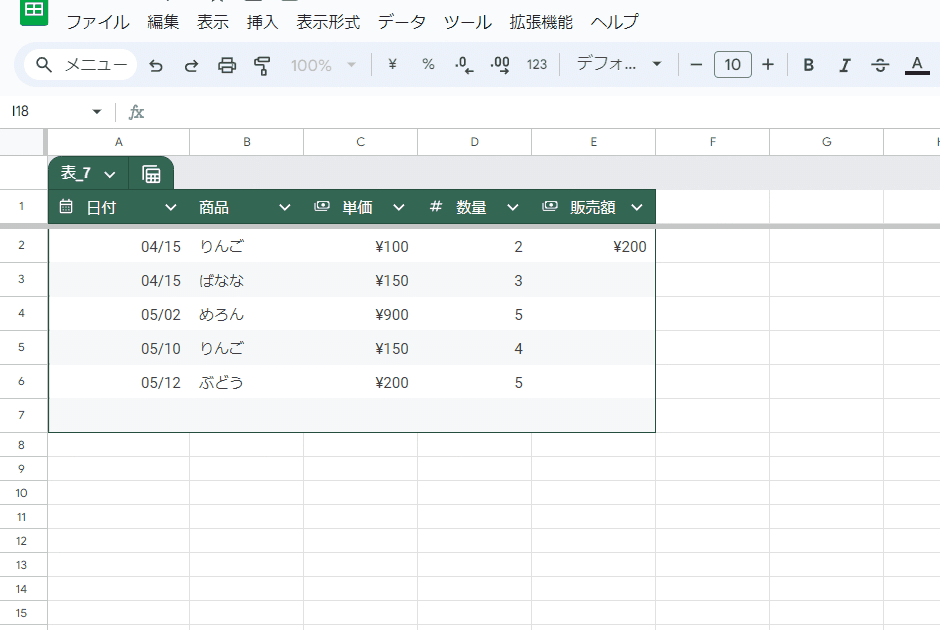Select the 05/02 date cell
The width and height of the screenshot is (940, 630).
coord(119,314)
